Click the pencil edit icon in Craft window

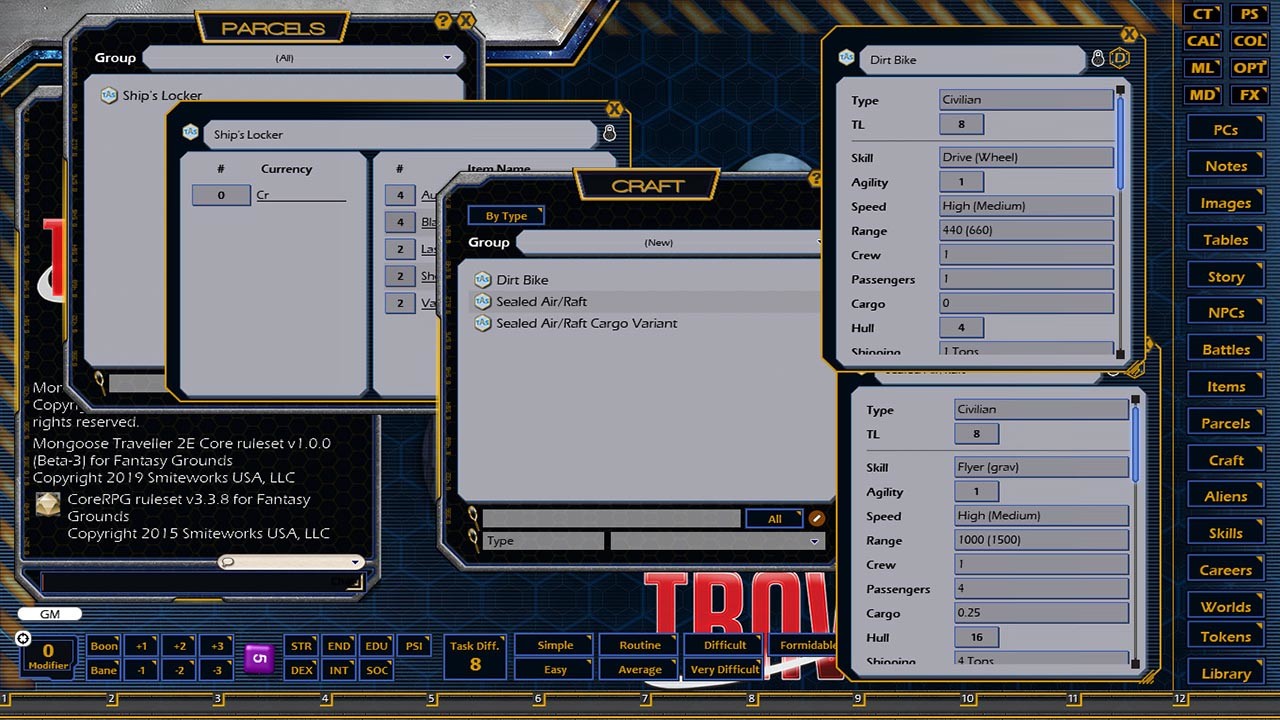817,518
